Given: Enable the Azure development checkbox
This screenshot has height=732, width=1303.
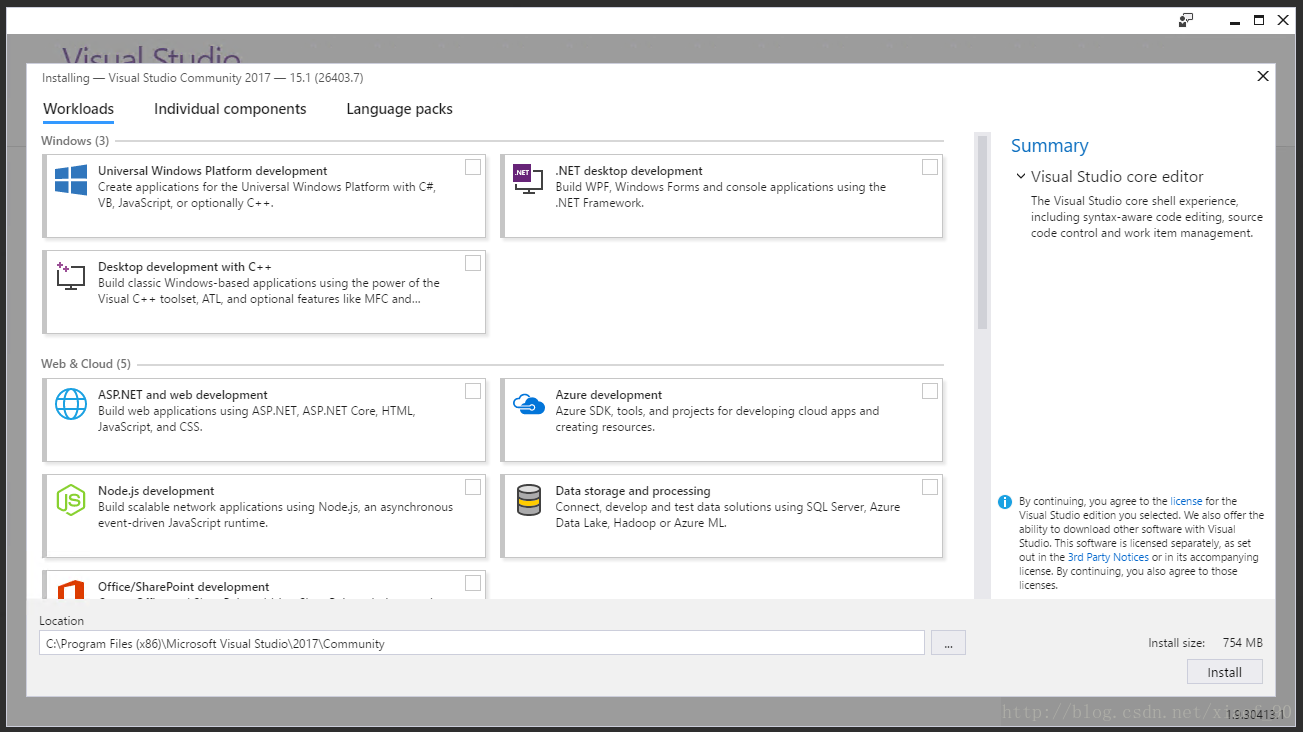Looking at the screenshot, I should coord(930,391).
